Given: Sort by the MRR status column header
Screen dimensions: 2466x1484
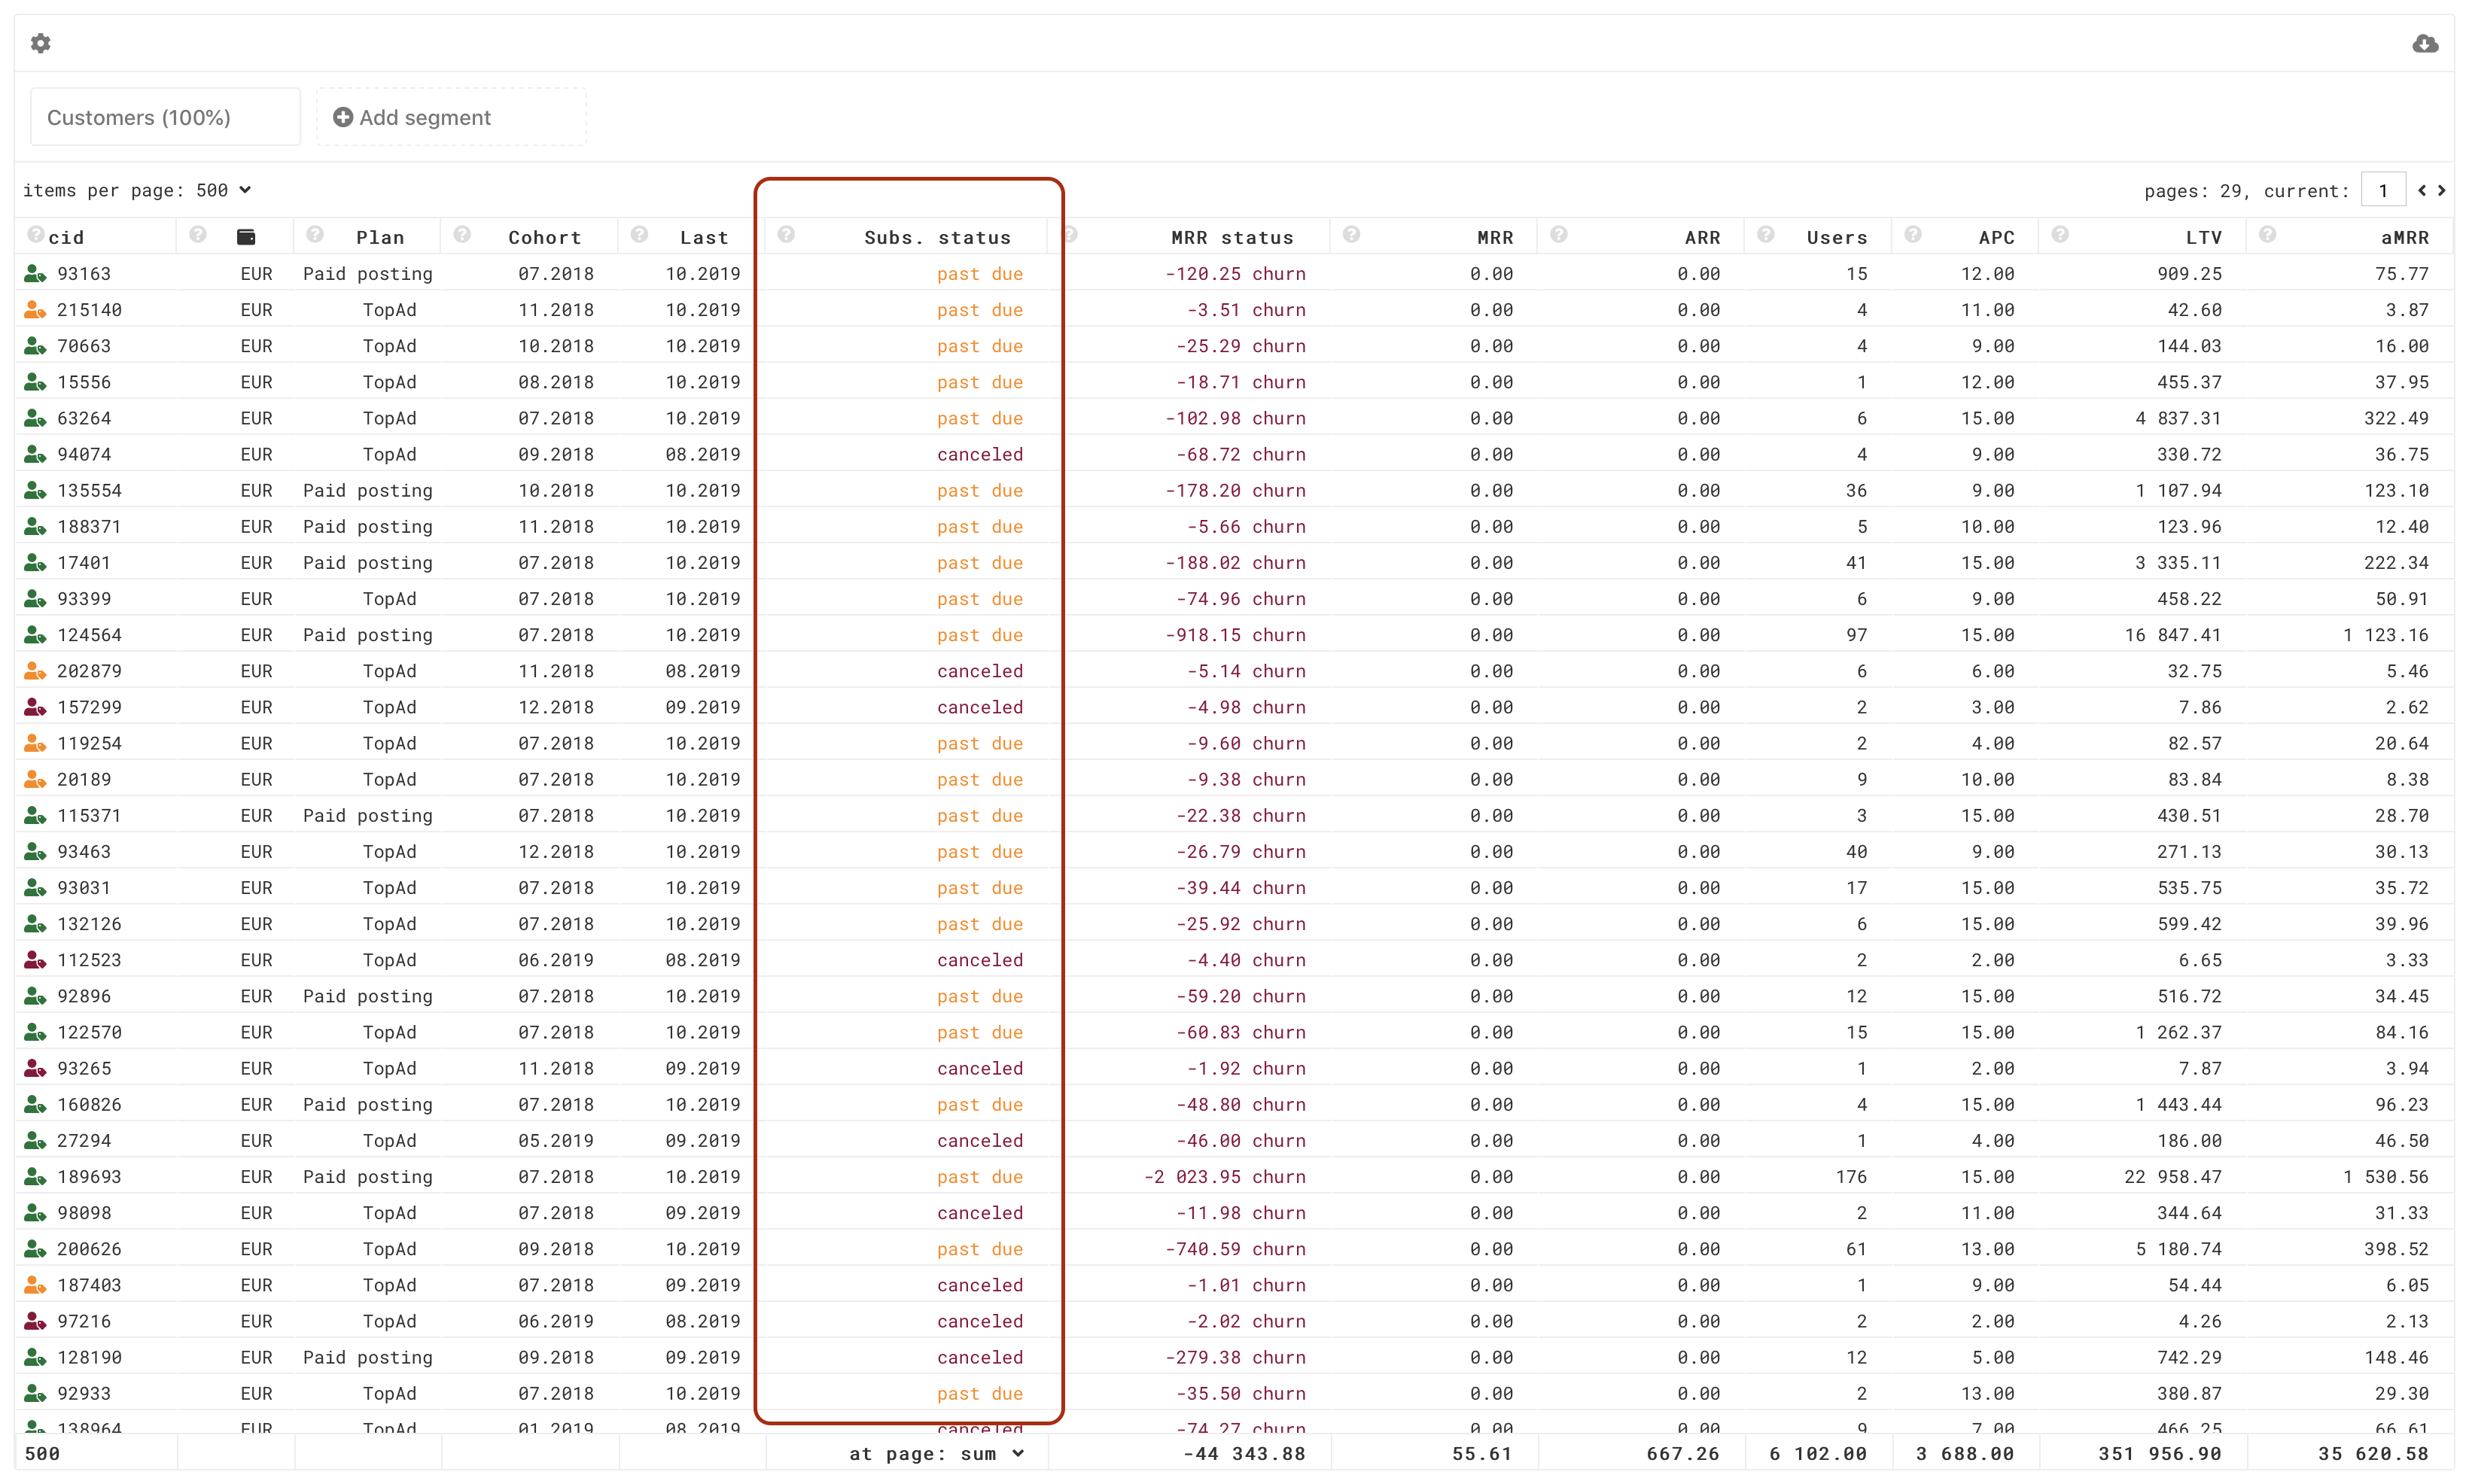Looking at the screenshot, I should (1232, 237).
